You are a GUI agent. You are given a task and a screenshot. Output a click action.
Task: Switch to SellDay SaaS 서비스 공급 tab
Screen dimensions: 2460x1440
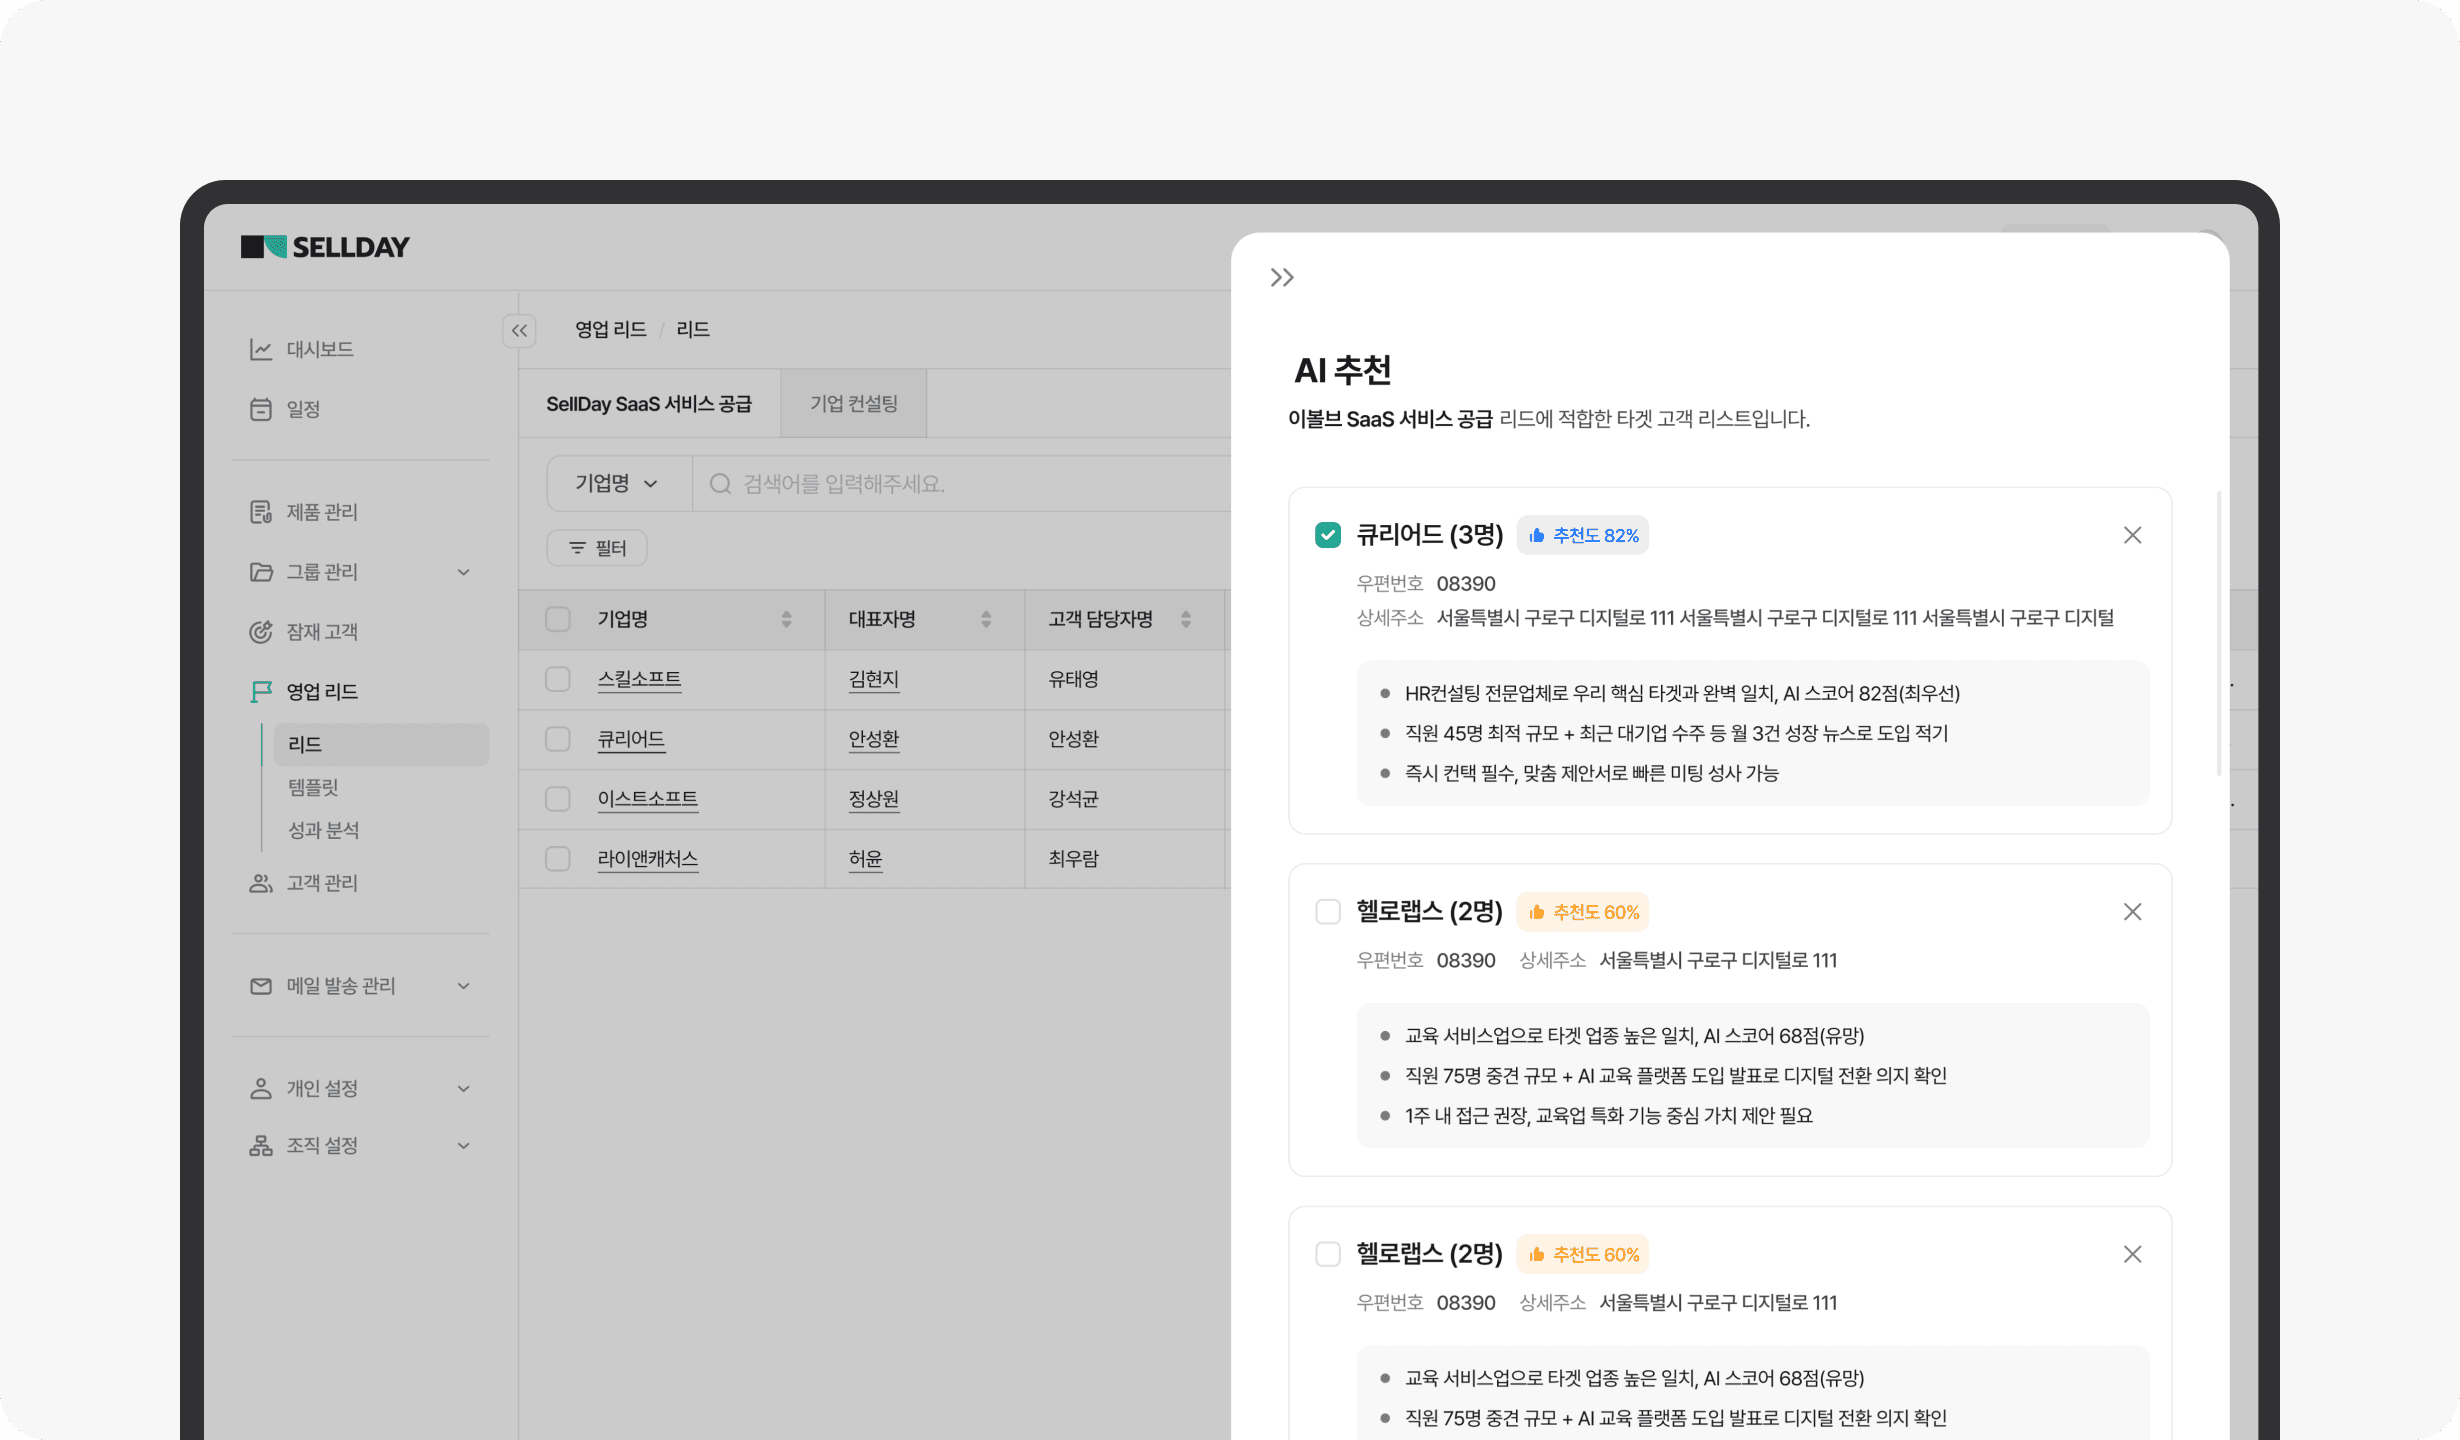649,404
